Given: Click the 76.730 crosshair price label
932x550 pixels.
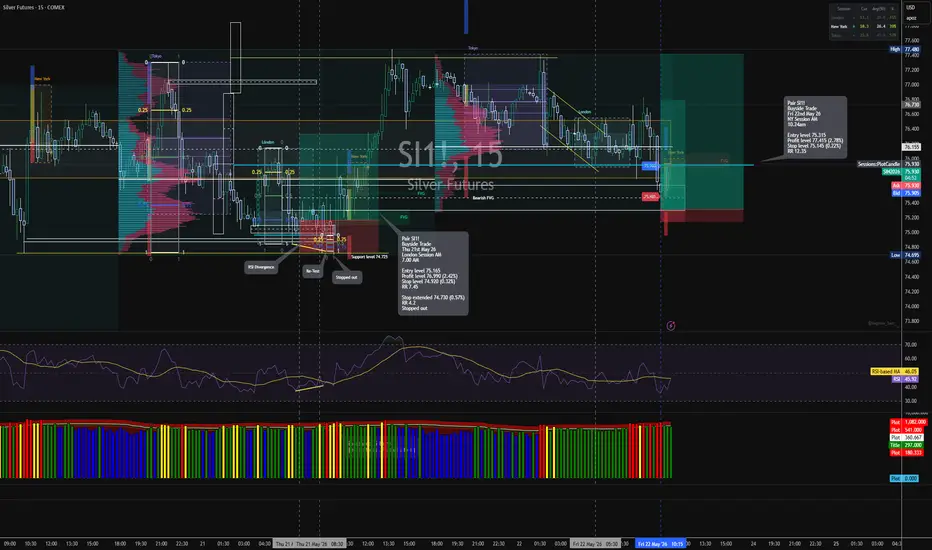Looking at the screenshot, I should tap(912, 105).
